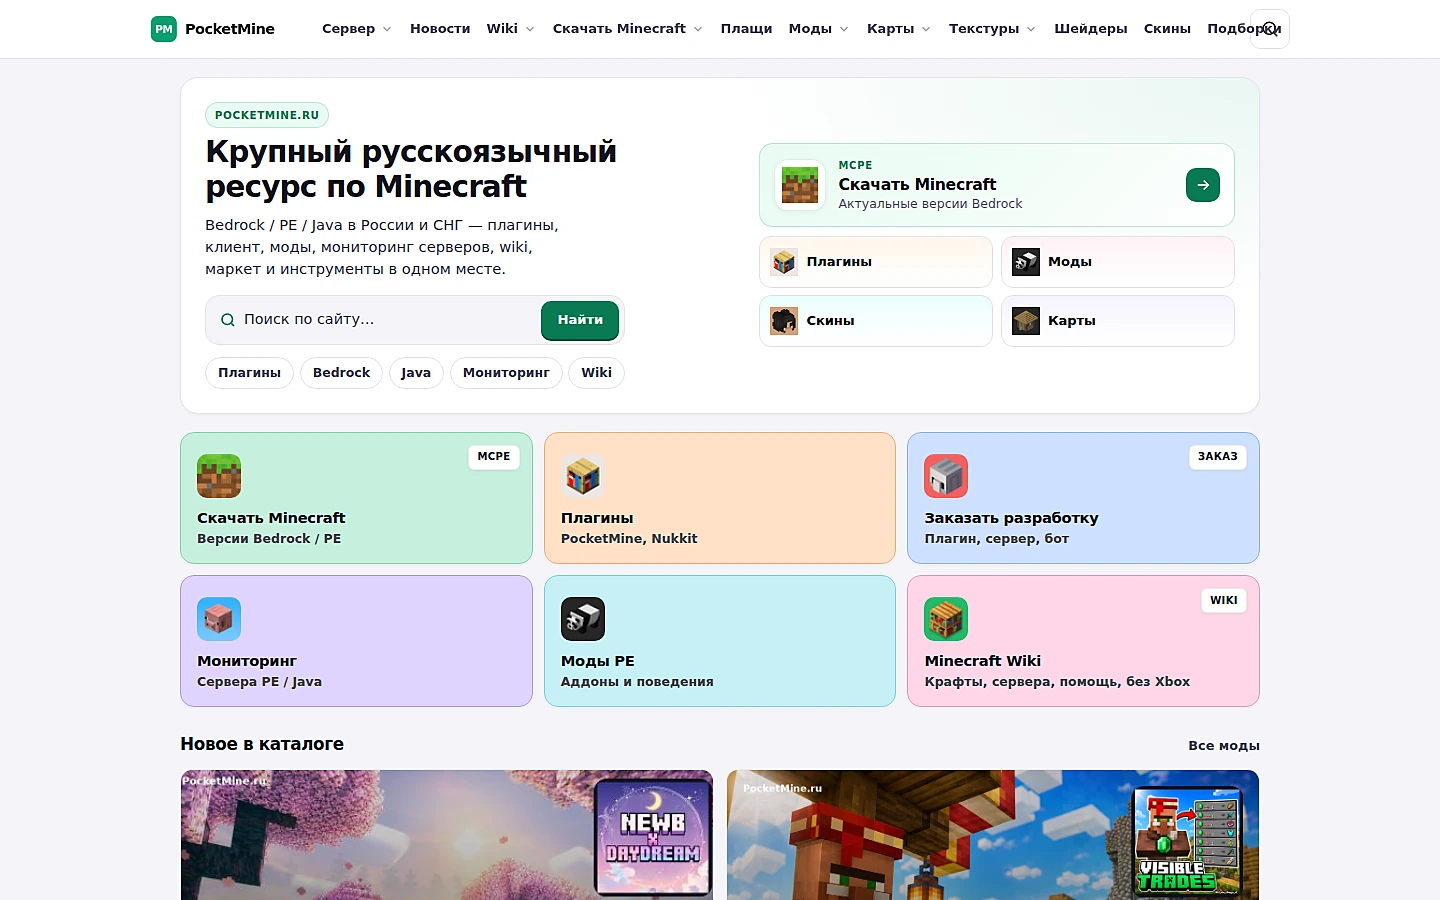
Task: Click the grass block icon in hero card
Action: [800, 185]
